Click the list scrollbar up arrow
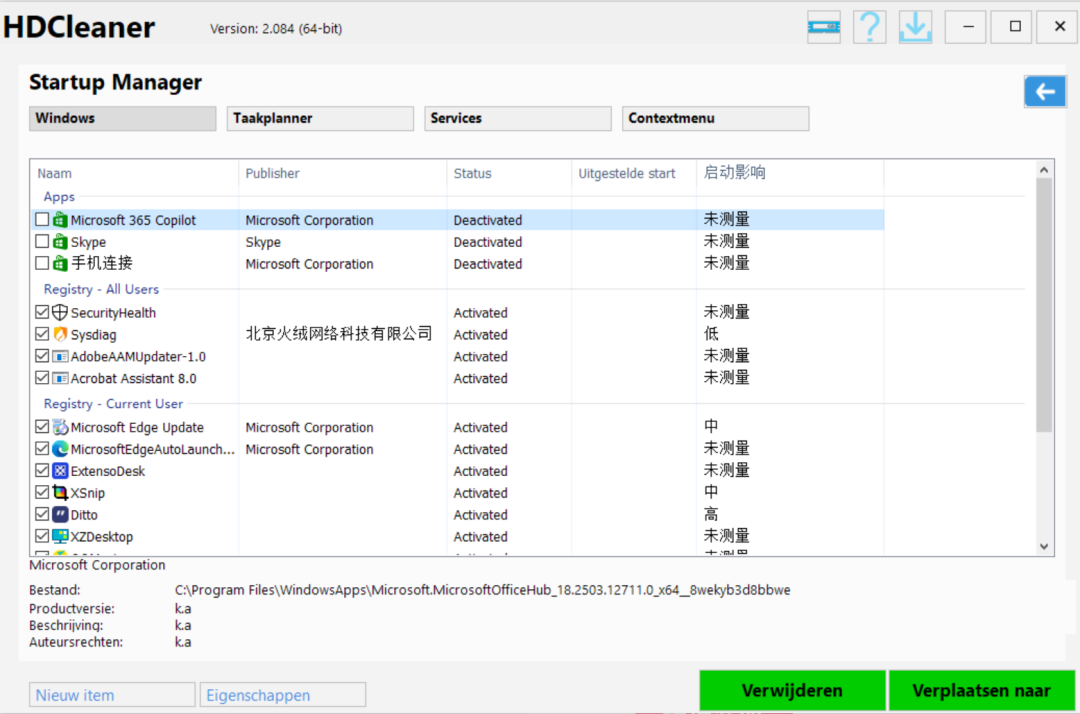The image size is (1080, 714). point(1044,169)
